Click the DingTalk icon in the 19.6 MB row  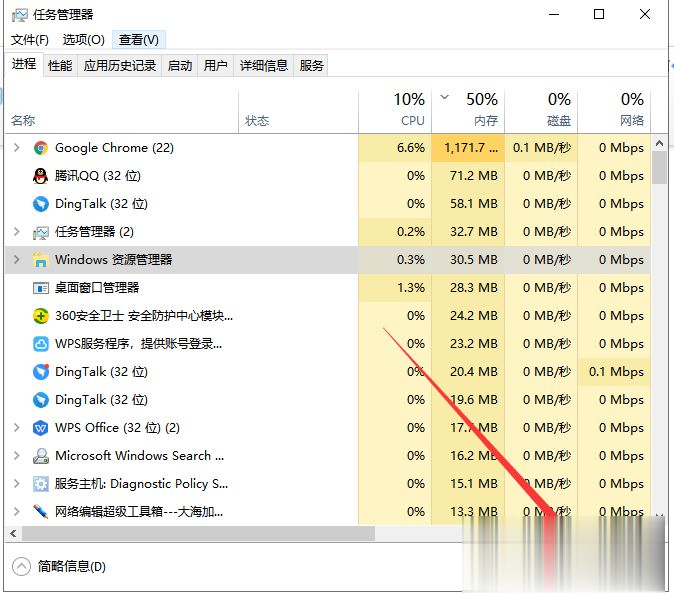click(x=41, y=400)
